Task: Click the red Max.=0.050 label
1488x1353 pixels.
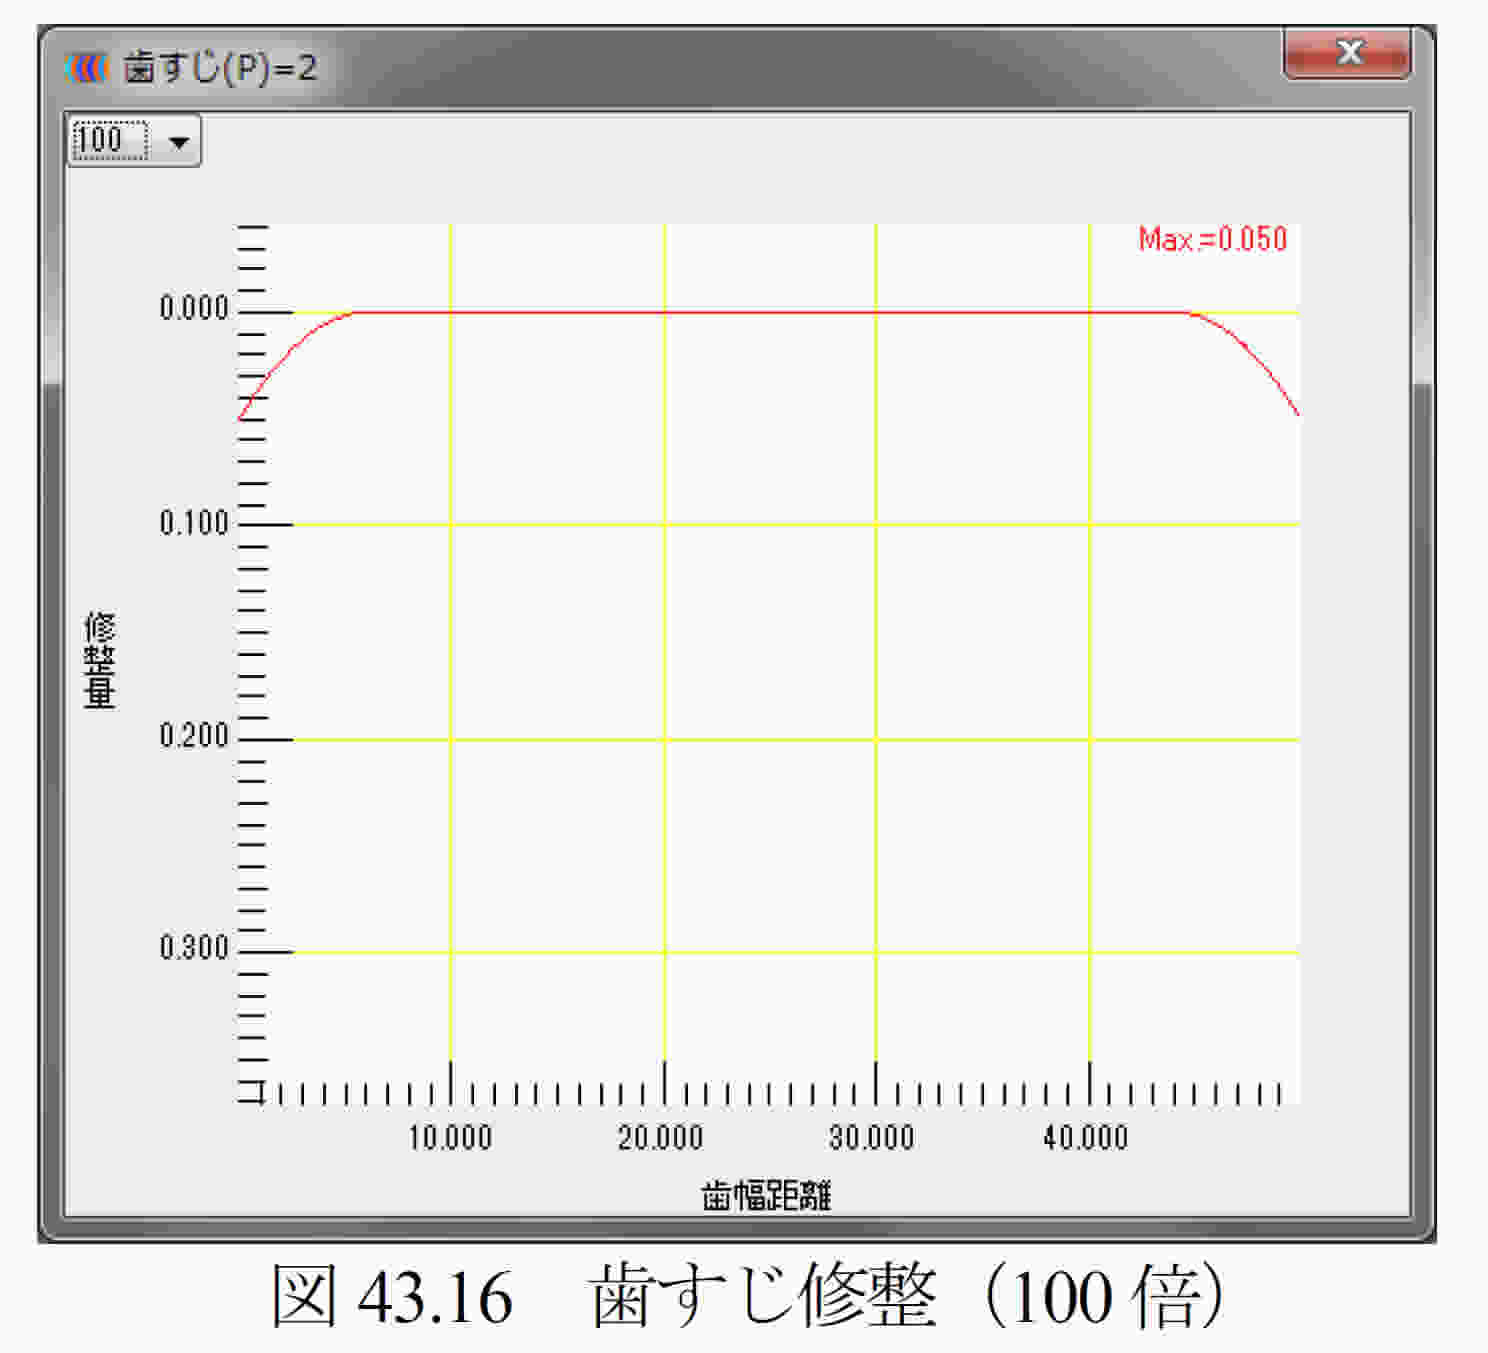Action: (1212, 239)
